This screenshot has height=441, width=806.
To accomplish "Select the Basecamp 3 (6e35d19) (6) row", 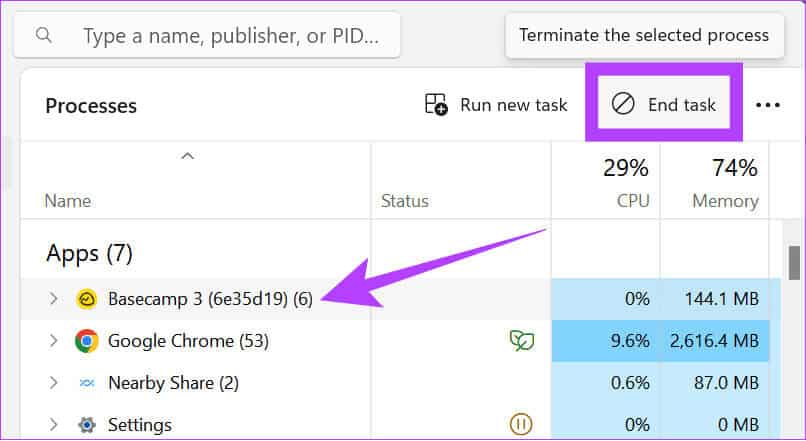I will tap(401, 299).
